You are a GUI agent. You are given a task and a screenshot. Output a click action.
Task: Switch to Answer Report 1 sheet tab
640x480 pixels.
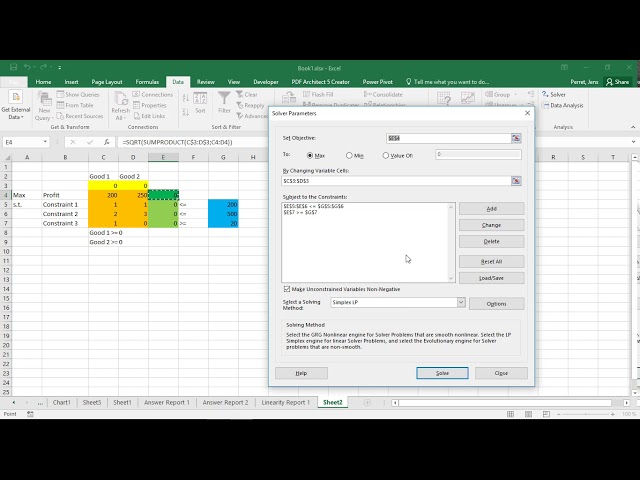pyautogui.click(x=167, y=402)
